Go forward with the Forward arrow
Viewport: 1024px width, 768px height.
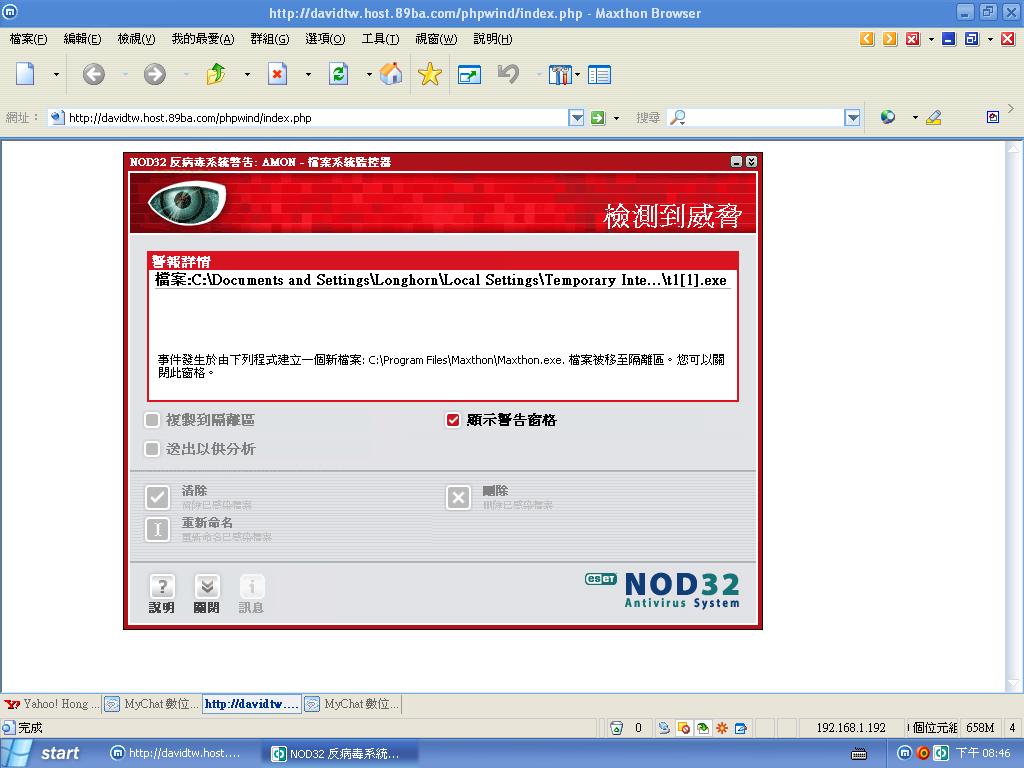(154, 74)
